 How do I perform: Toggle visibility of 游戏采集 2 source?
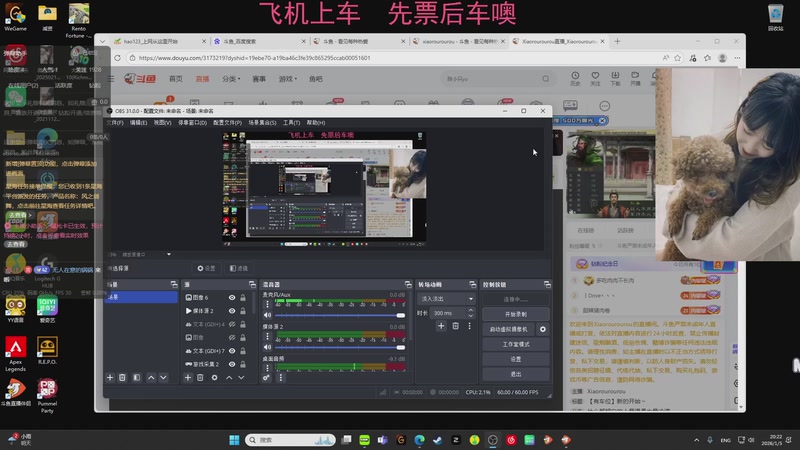pos(232,364)
